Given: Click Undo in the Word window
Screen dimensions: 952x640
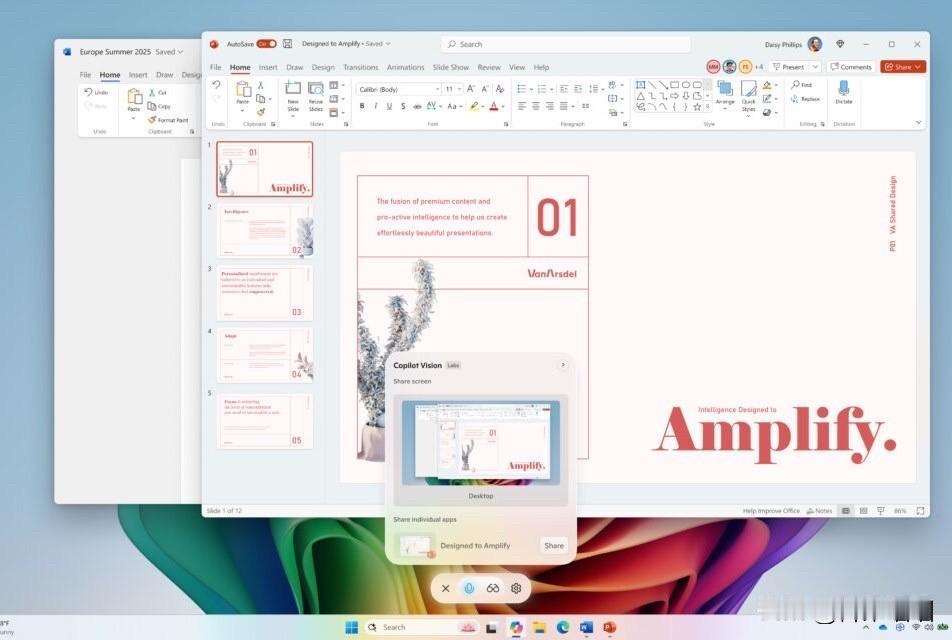Looking at the screenshot, I should 96,92.
